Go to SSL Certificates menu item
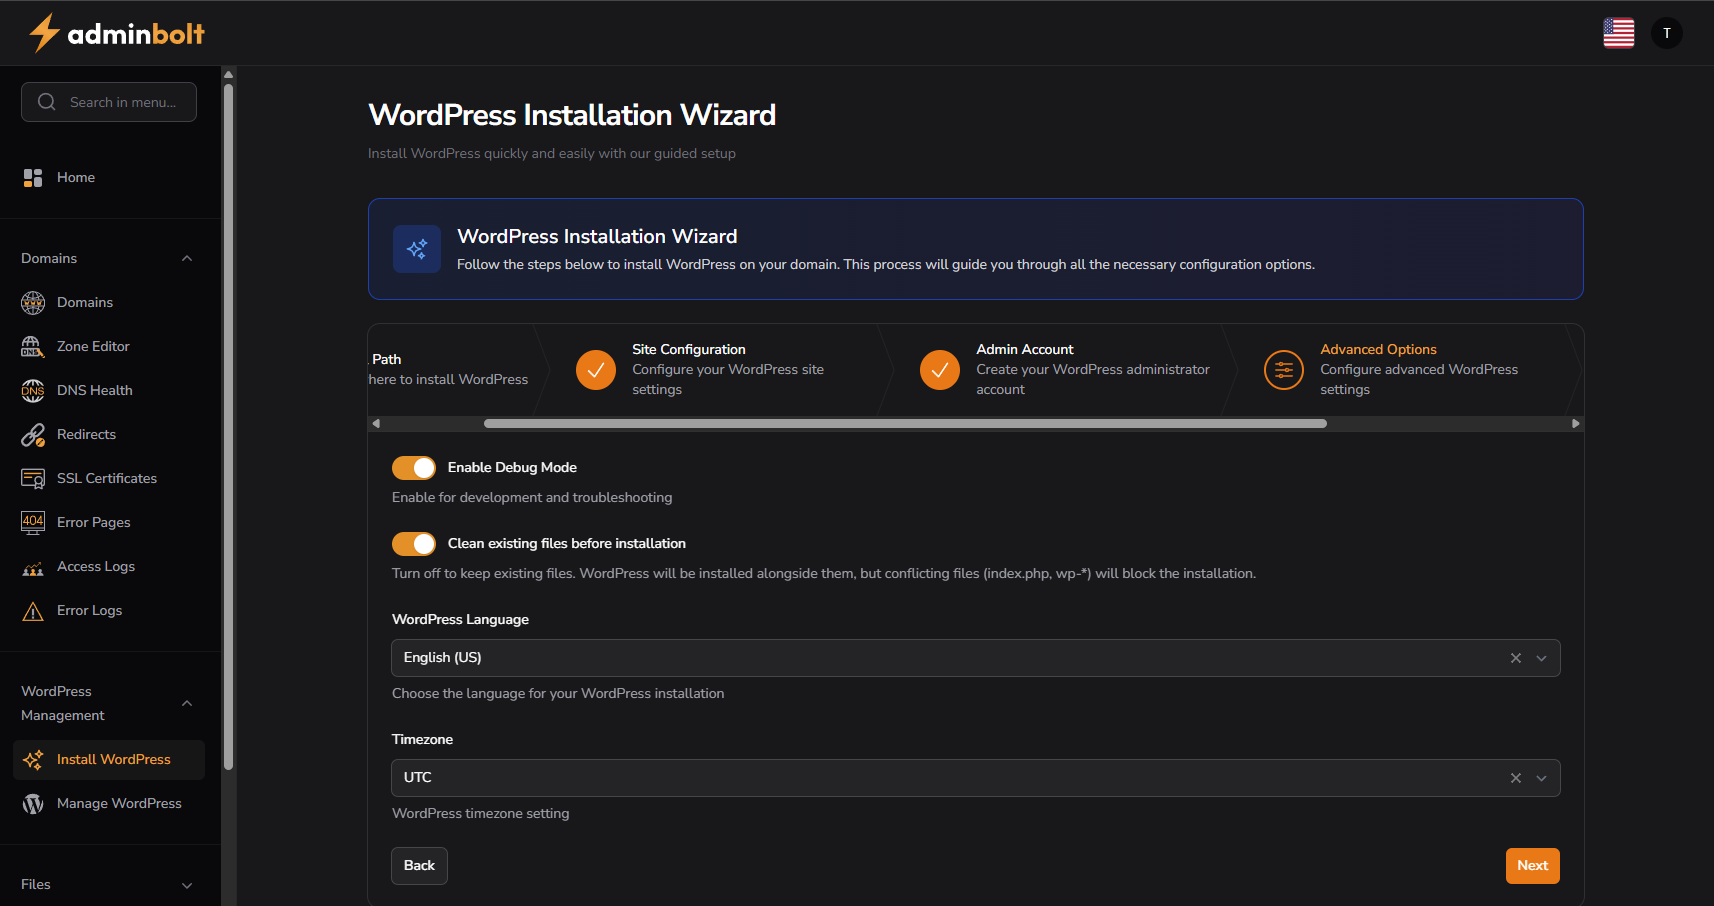The image size is (1714, 906). (109, 478)
